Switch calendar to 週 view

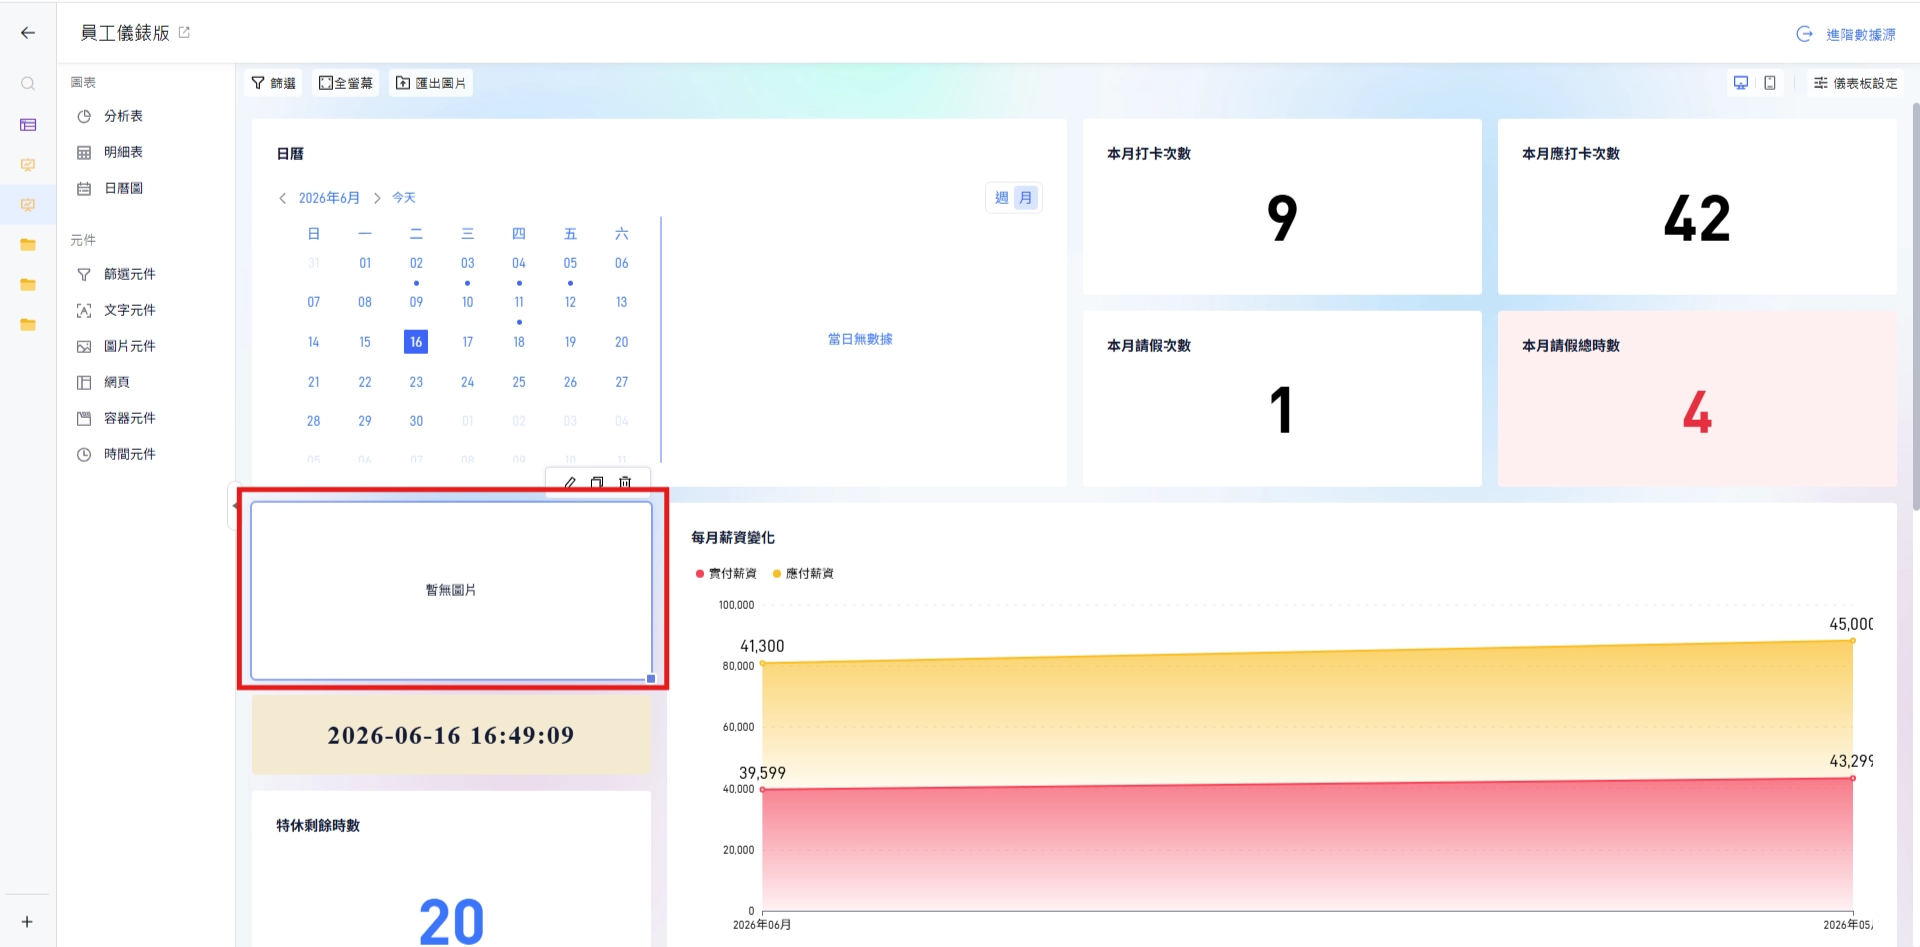(x=1001, y=198)
